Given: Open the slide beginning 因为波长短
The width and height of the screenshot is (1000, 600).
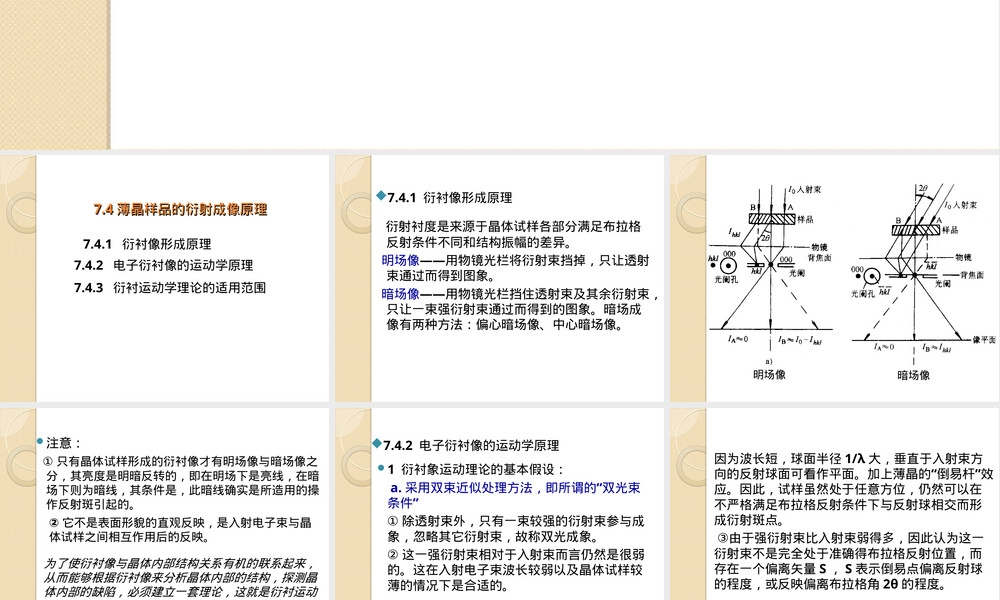Looking at the screenshot, I should click(x=835, y=504).
